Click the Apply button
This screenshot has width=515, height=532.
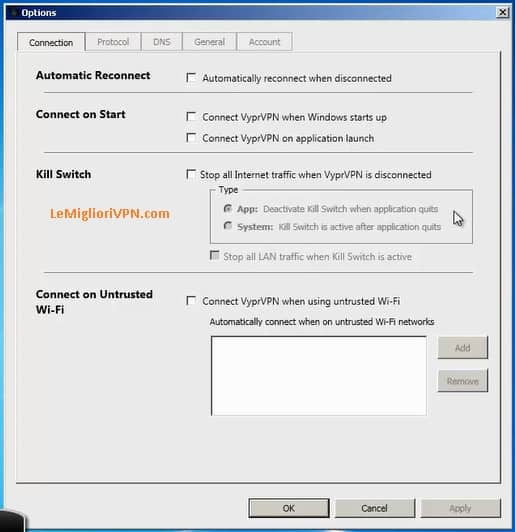click(460, 508)
